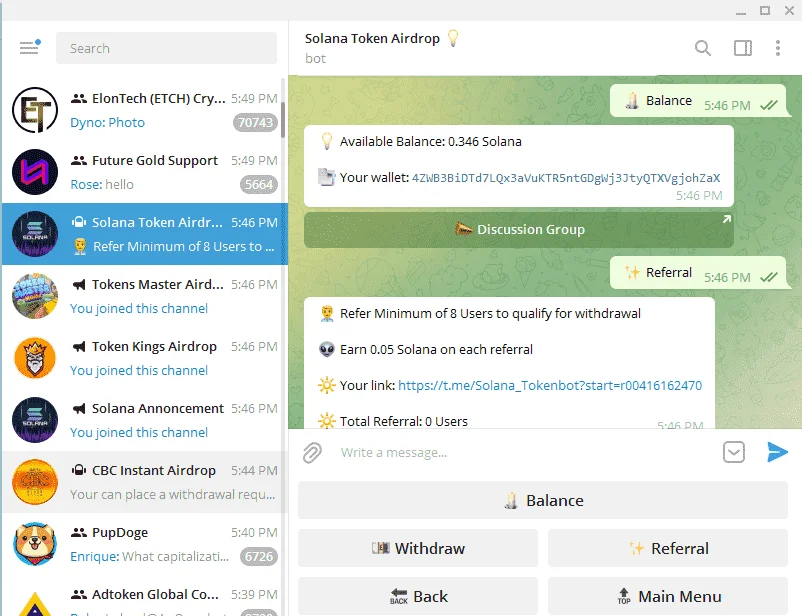The image size is (802, 616).
Task: Click the Refer Minimum of 8 Users message line
Action: click(490, 314)
